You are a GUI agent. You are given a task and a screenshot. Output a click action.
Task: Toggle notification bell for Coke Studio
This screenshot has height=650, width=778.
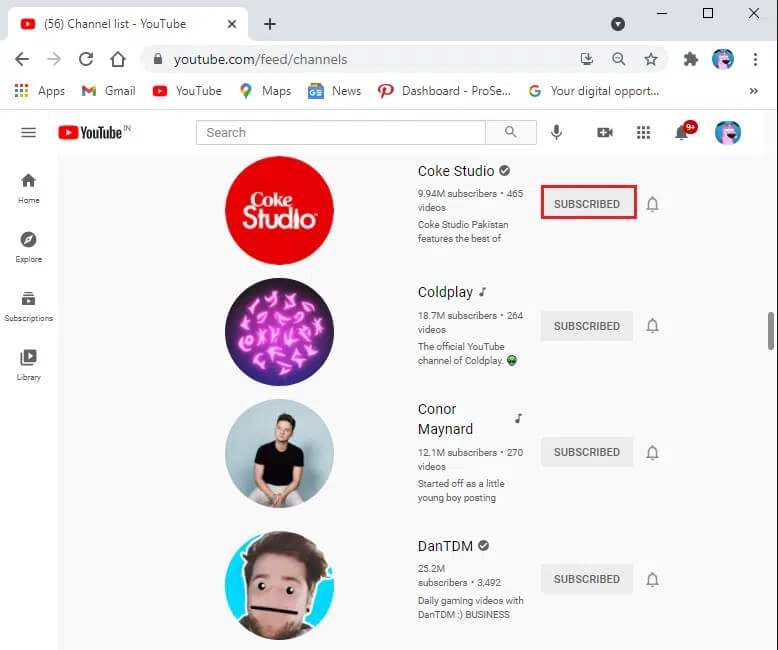click(652, 204)
